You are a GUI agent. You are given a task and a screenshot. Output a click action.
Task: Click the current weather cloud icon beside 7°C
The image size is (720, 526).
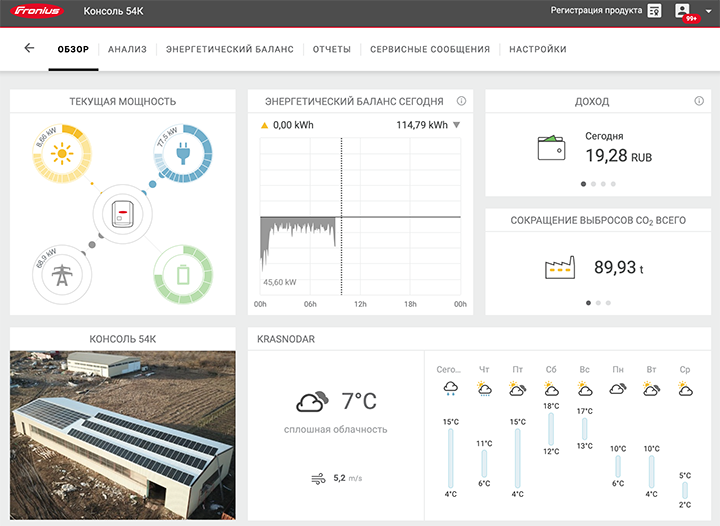tap(312, 401)
